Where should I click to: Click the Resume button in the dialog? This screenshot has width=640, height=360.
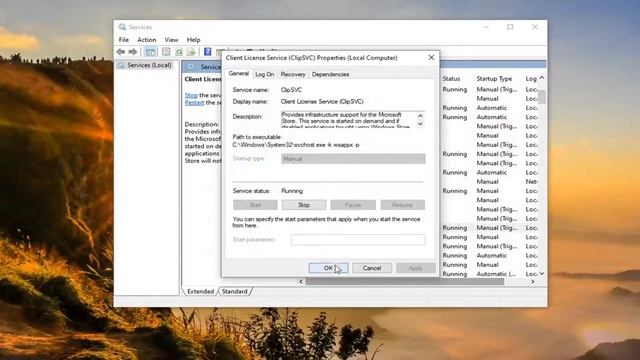point(402,205)
